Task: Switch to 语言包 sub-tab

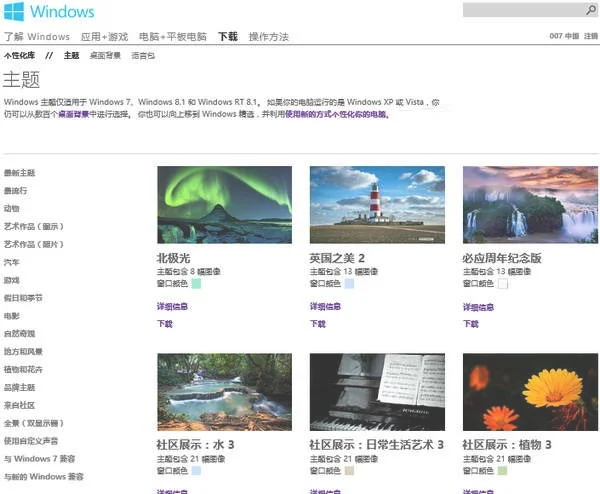Action: point(143,55)
